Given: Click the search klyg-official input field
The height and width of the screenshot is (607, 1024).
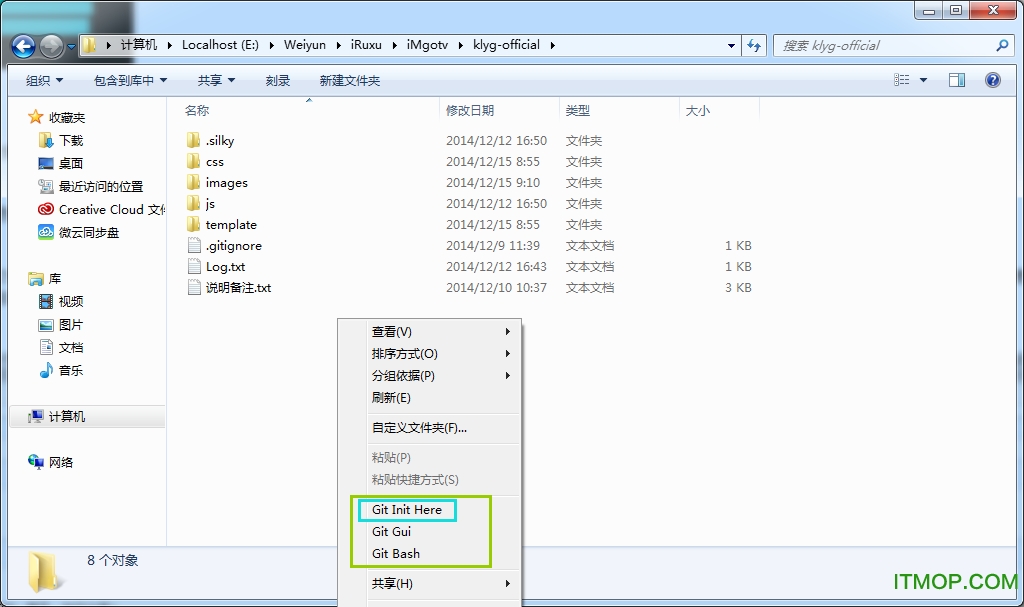Looking at the screenshot, I should tap(885, 46).
